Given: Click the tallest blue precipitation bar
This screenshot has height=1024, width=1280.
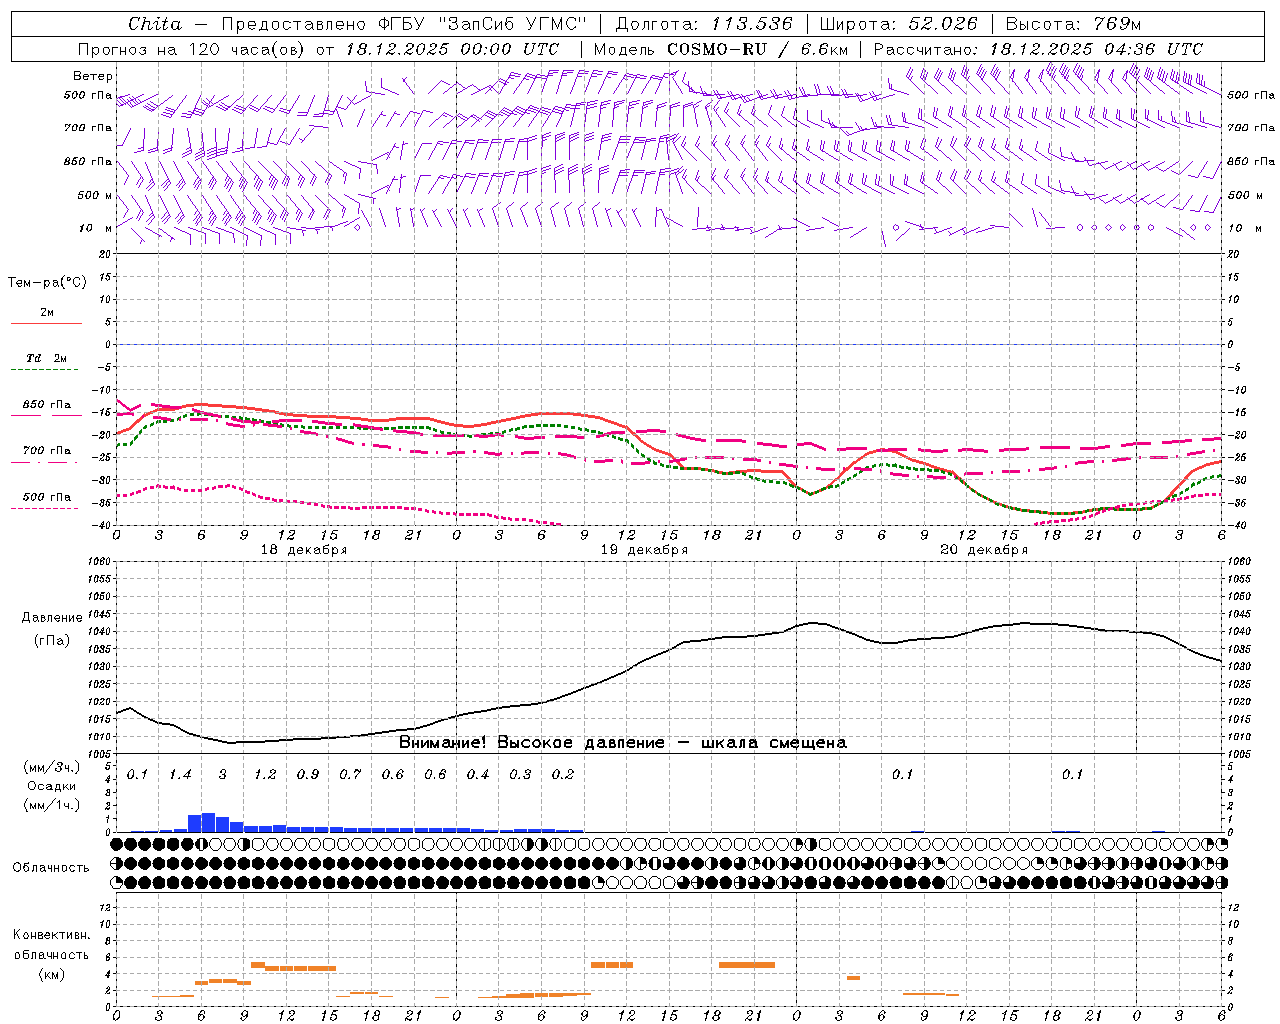Looking at the screenshot, I should coord(209,822).
